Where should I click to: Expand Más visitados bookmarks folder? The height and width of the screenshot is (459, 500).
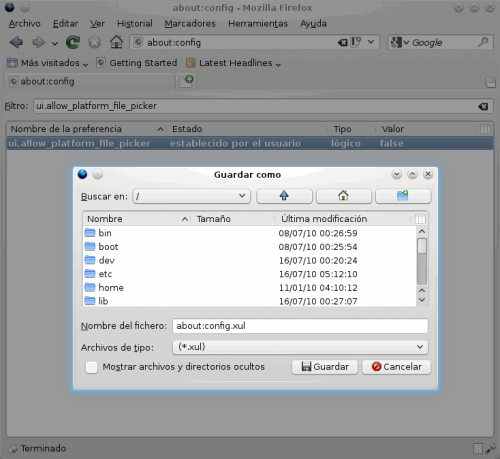tap(48, 63)
